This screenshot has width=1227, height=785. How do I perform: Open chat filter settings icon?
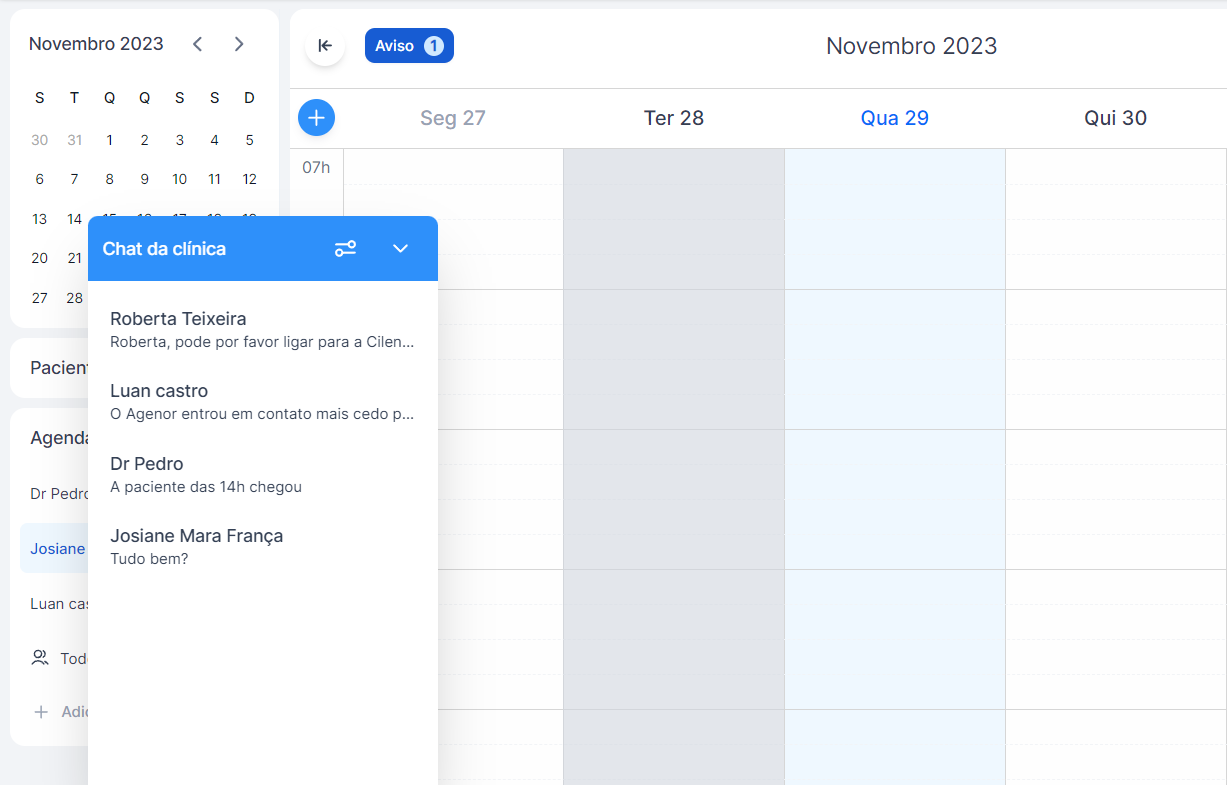click(345, 249)
